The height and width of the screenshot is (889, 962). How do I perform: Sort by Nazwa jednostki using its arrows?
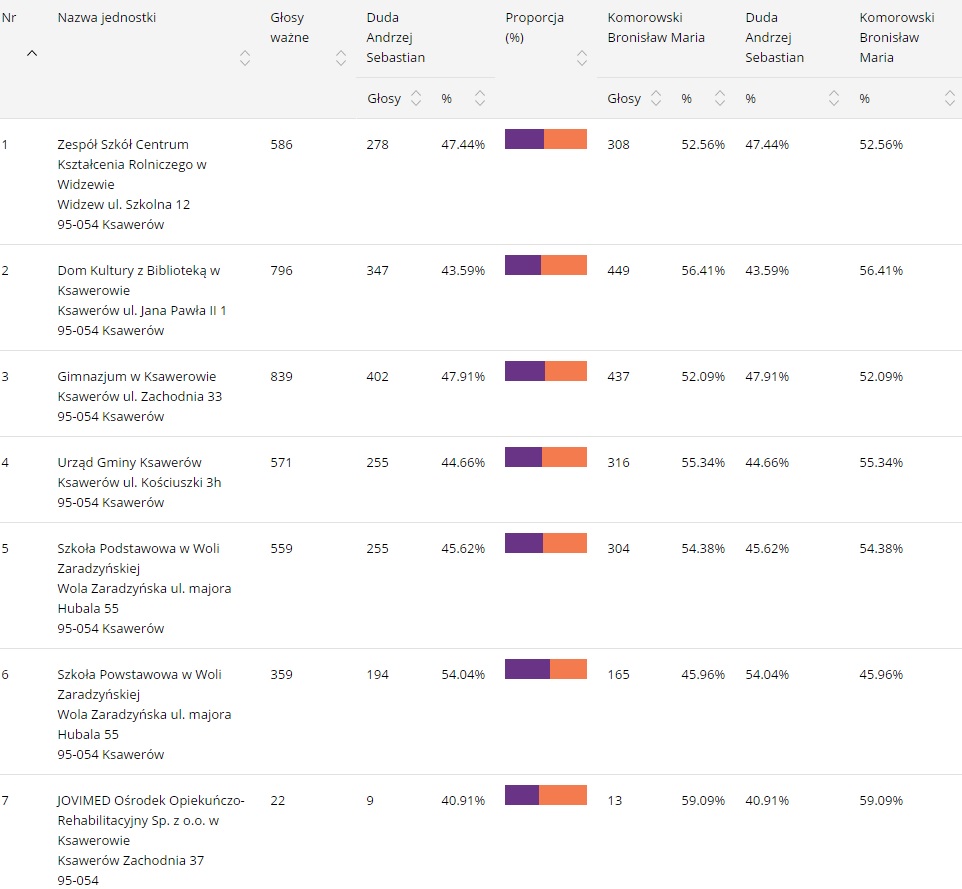(x=245, y=58)
